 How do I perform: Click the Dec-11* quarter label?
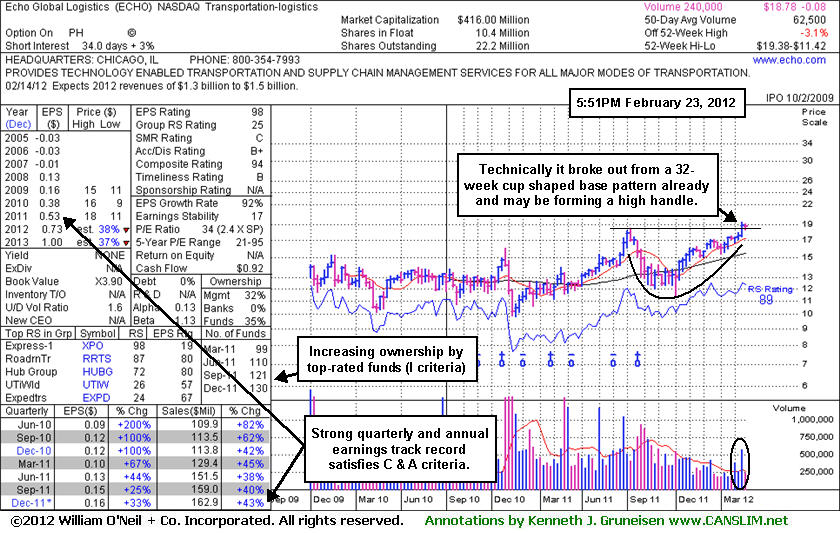click(x=32, y=503)
